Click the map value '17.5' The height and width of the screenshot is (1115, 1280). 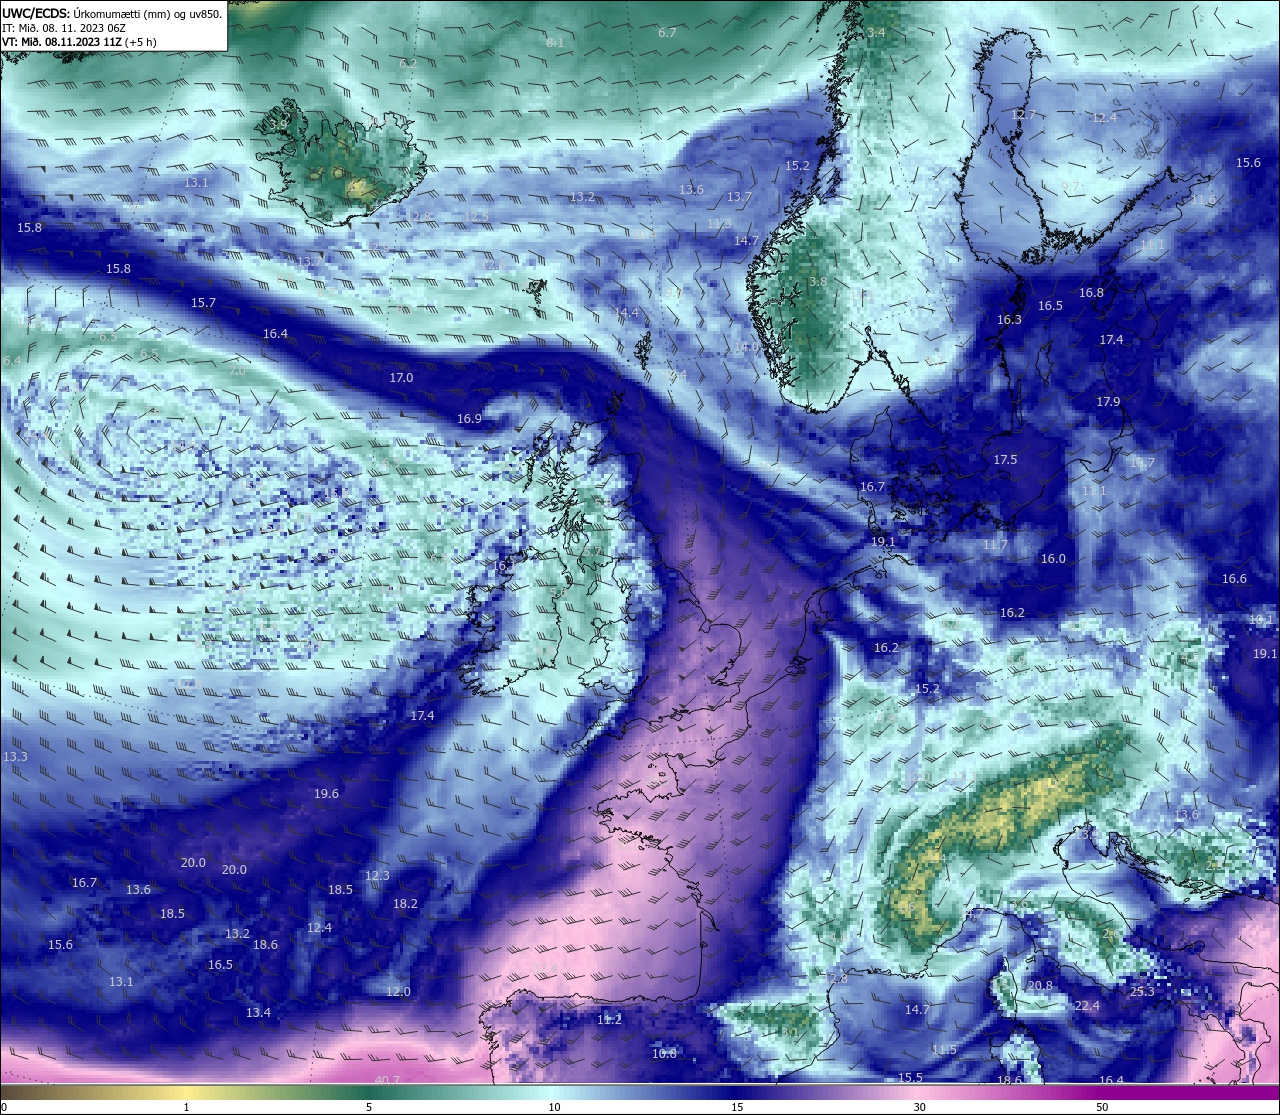pyautogui.click(x=1005, y=460)
